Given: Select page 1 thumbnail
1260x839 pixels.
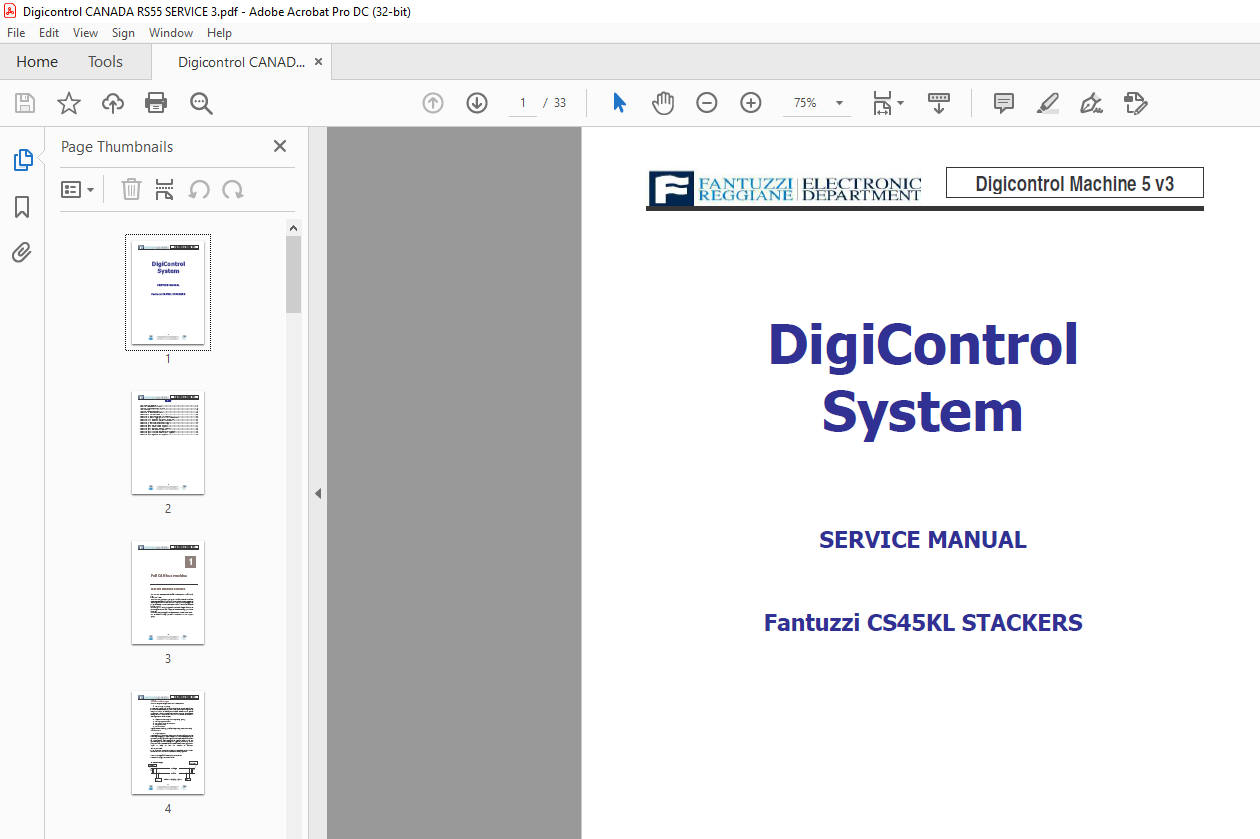Looking at the screenshot, I should [168, 292].
